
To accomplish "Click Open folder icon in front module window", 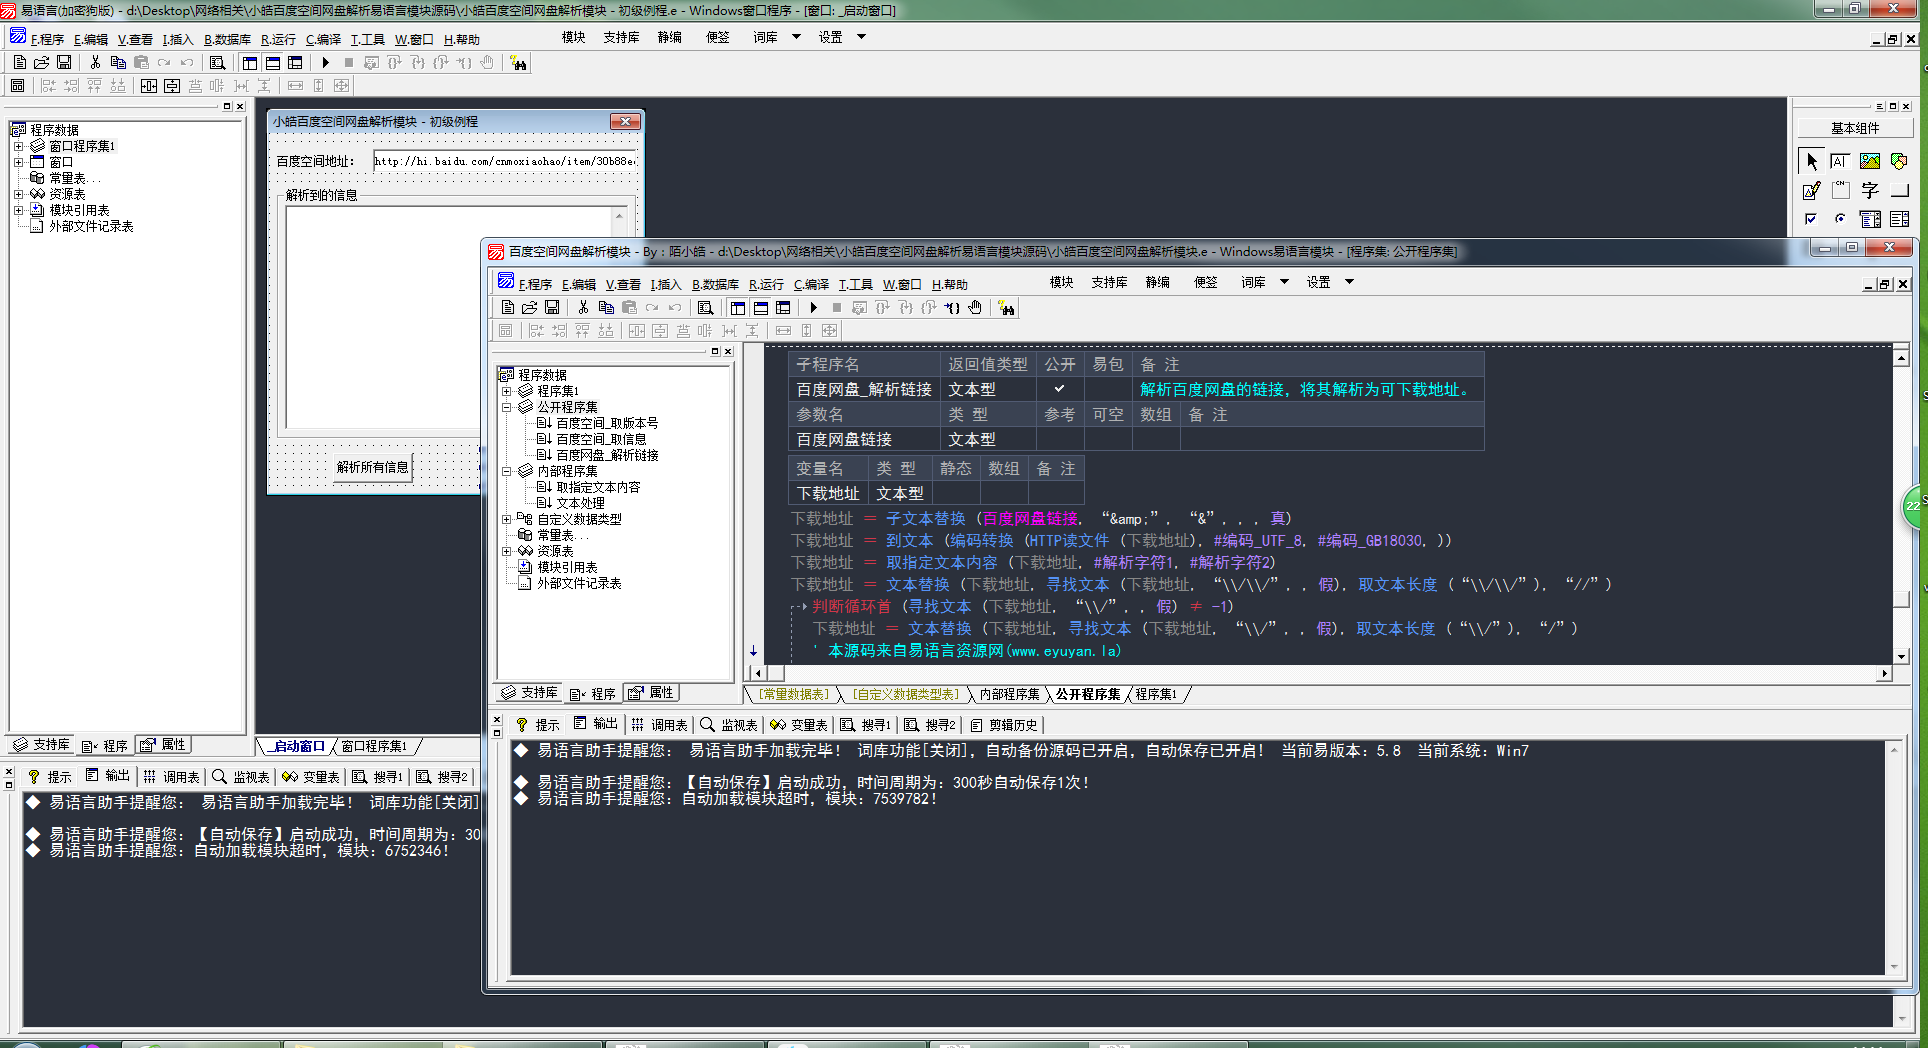I will [529, 308].
